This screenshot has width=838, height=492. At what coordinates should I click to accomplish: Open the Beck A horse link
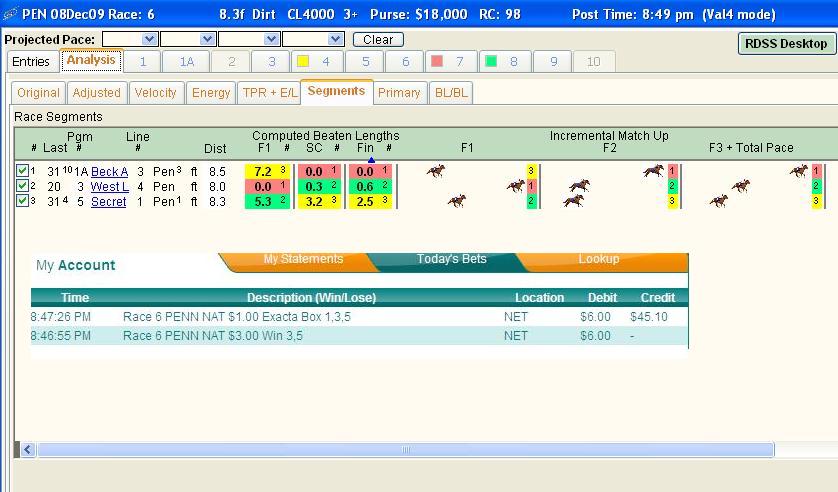pos(110,171)
